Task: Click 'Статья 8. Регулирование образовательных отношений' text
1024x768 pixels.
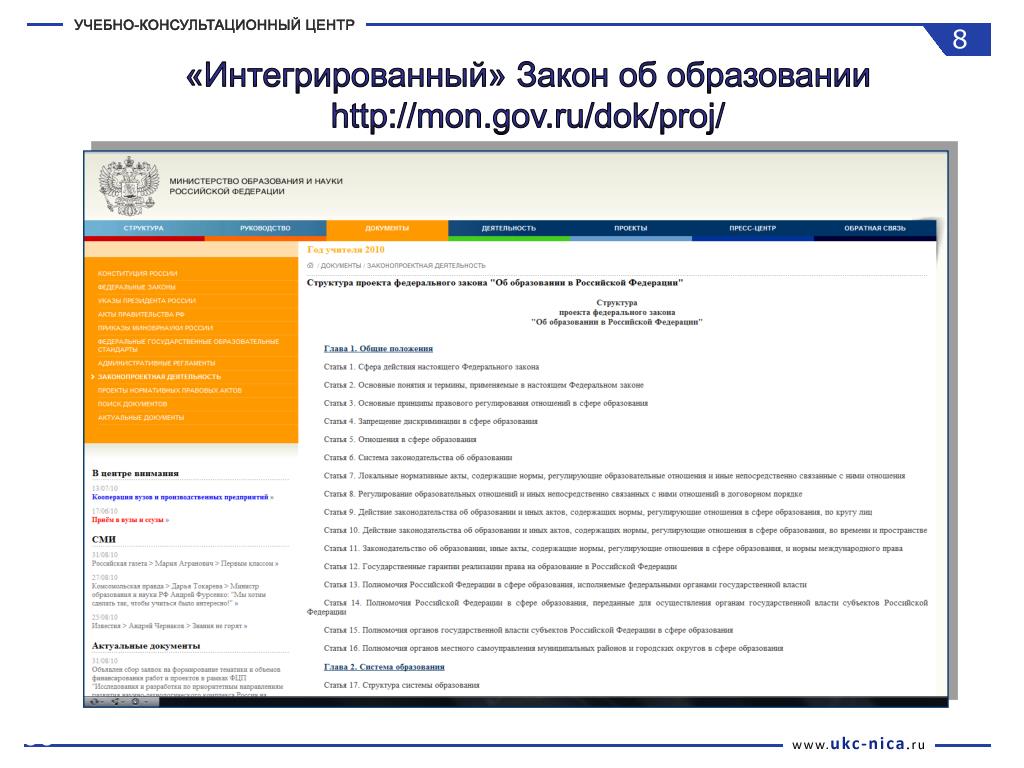Action: pos(563,494)
